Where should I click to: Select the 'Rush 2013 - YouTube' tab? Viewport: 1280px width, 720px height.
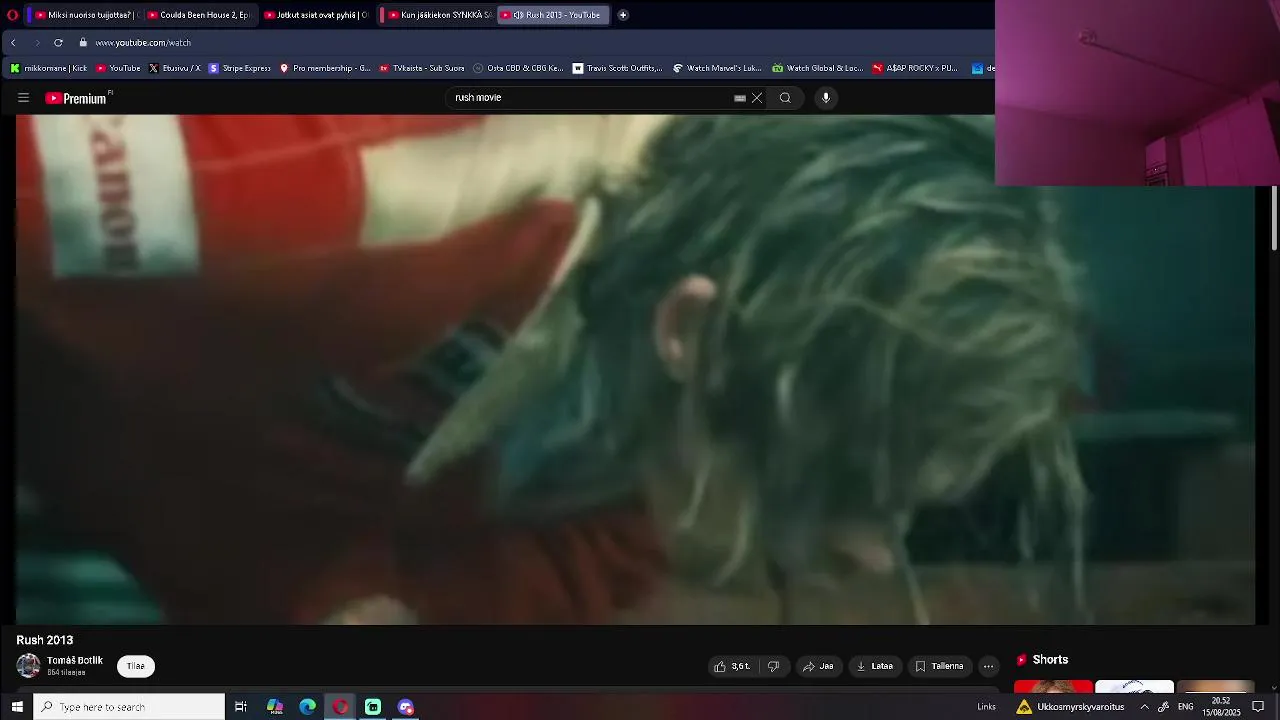553,15
